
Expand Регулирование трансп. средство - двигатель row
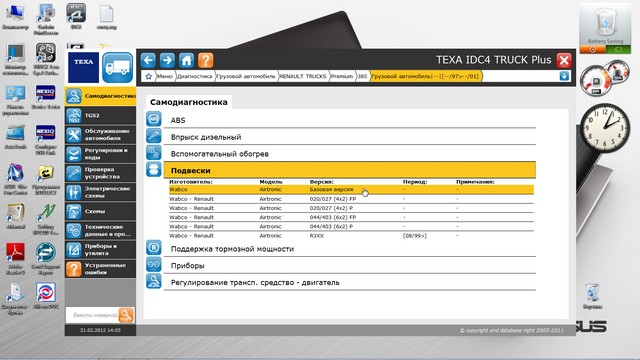click(x=350, y=282)
